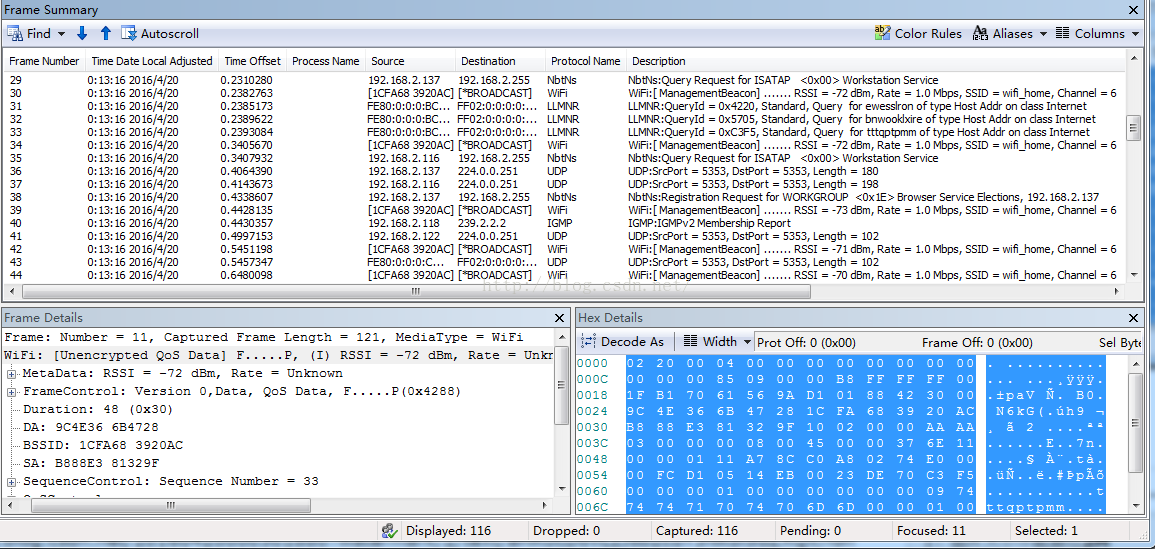The height and width of the screenshot is (549, 1155).
Task: Sort by Source column header
Action: (410, 61)
